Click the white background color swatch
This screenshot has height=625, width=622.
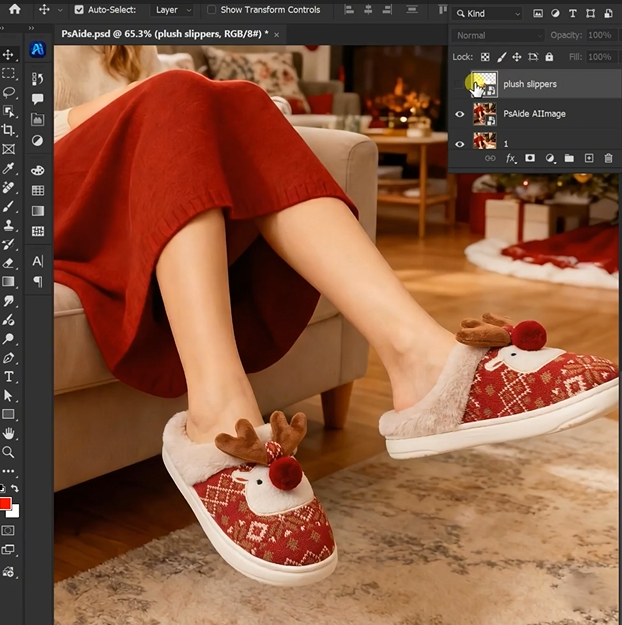coord(15,513)
